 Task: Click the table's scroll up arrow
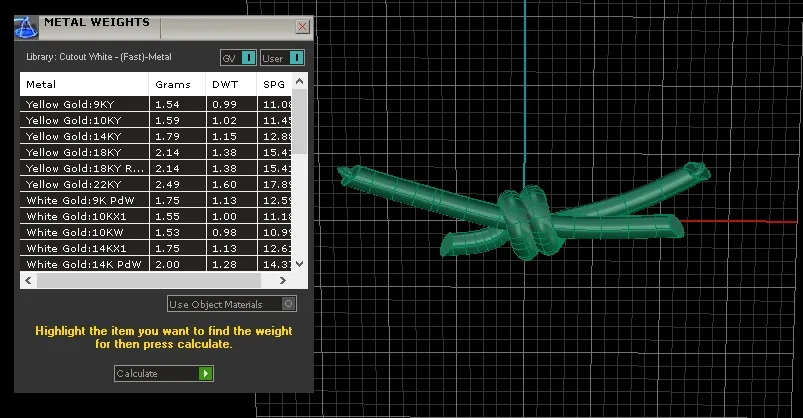(300, 81)
